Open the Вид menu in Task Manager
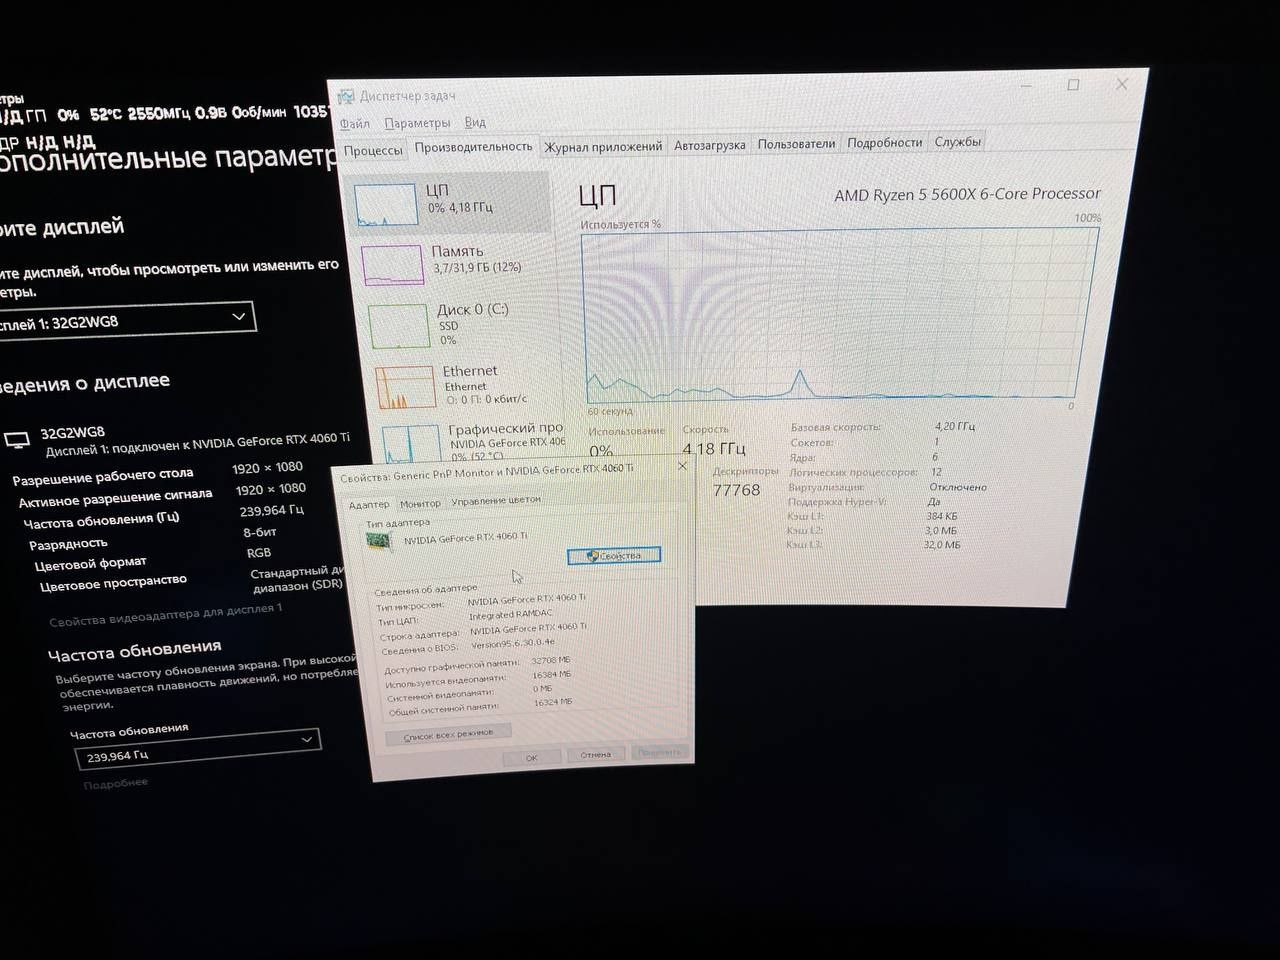Image resolution: width=1280 pixels, height=960 pixels. click(475, 122)
